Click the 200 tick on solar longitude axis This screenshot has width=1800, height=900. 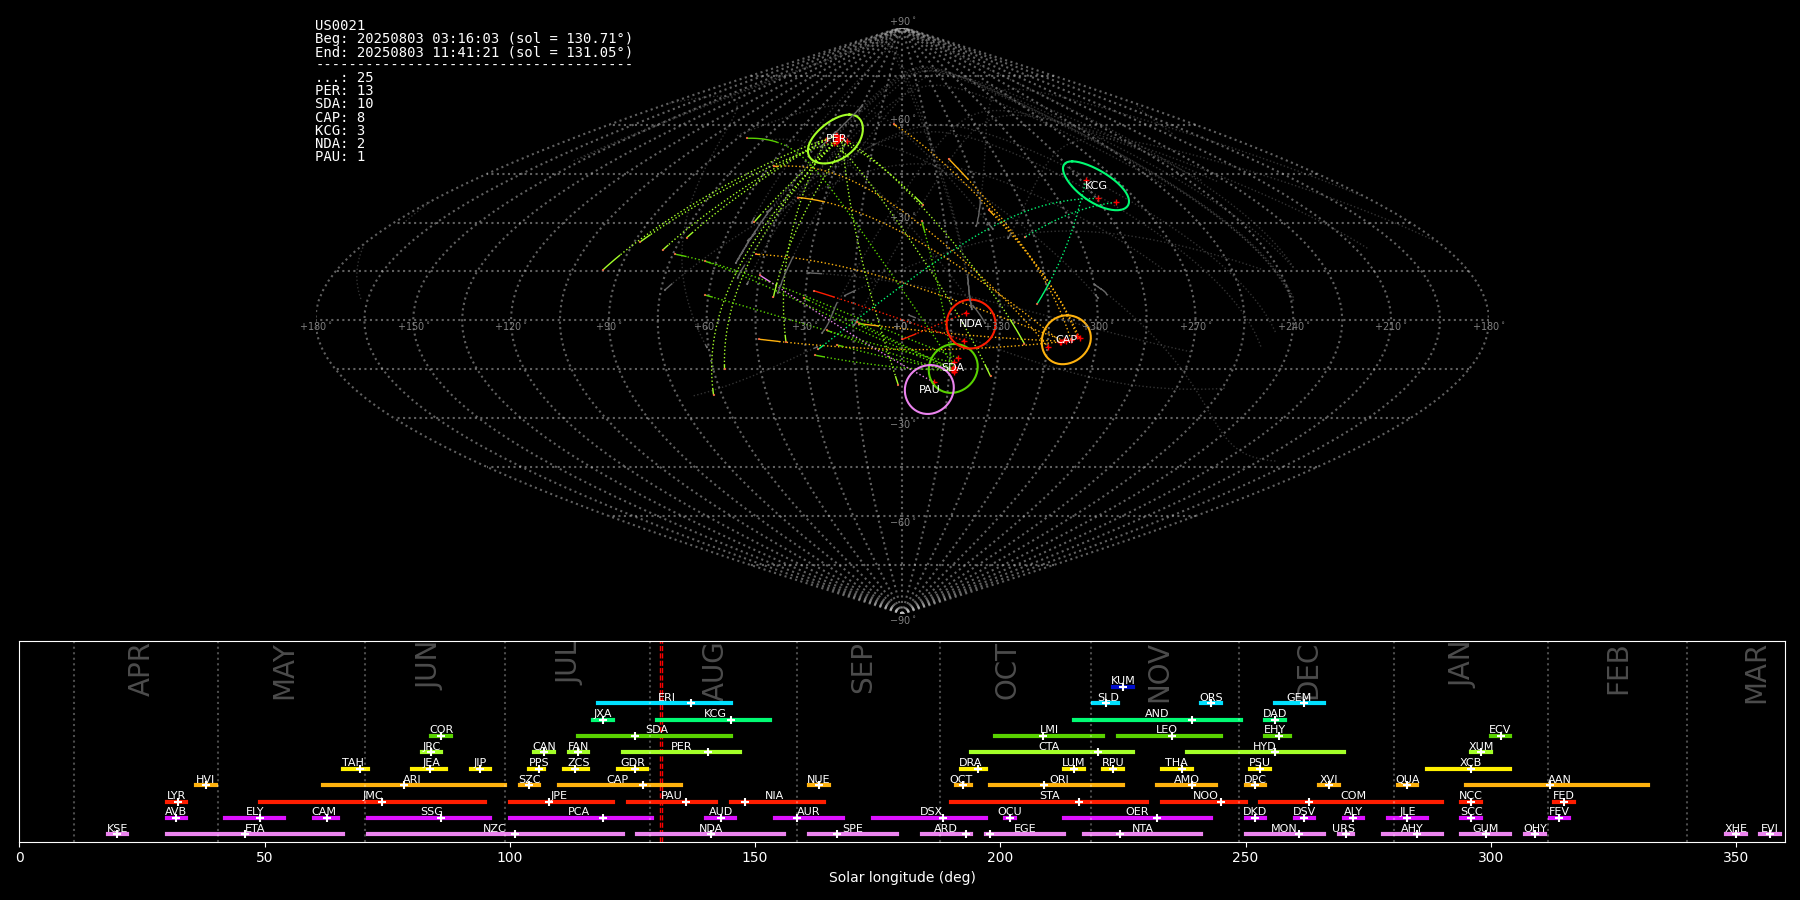click(1000, 857)
